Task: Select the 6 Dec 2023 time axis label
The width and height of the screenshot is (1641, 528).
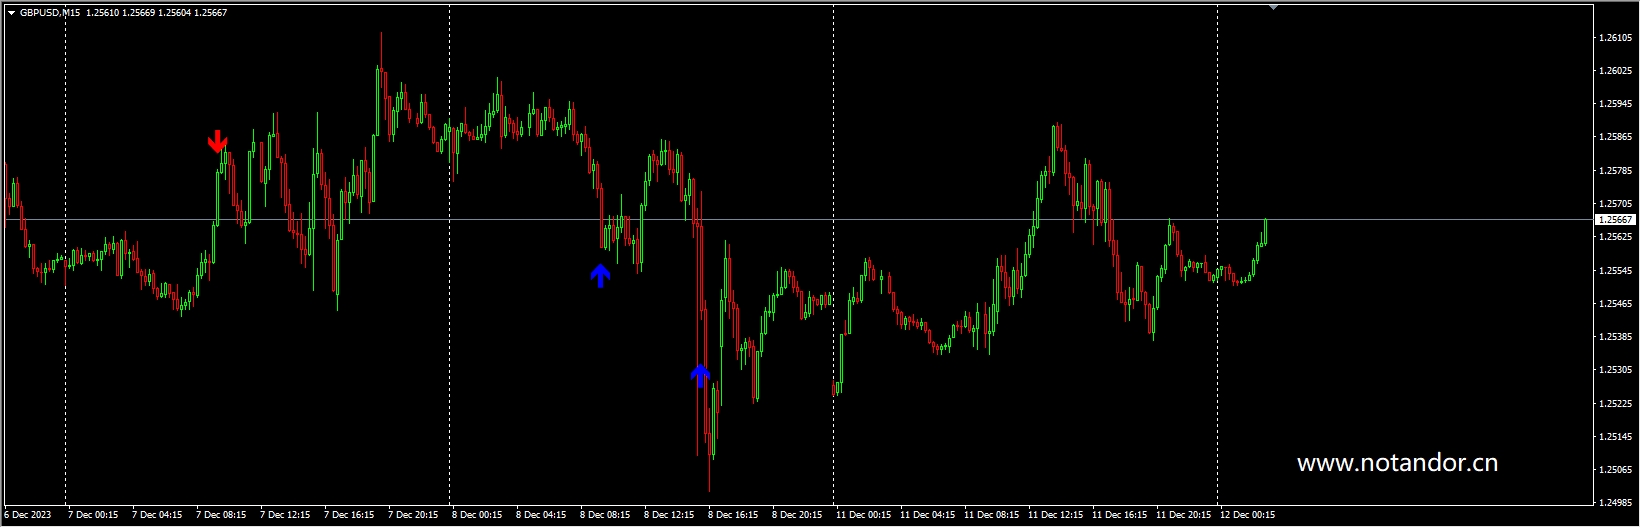Action: [28, 515]
